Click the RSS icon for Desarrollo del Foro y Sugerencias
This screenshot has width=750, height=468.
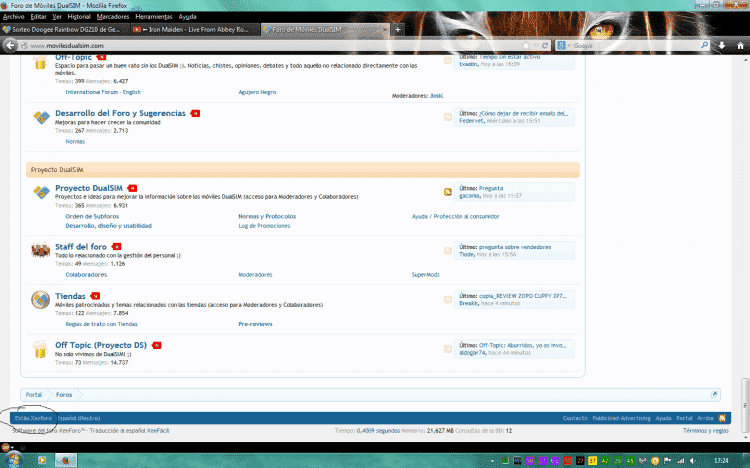448,117
